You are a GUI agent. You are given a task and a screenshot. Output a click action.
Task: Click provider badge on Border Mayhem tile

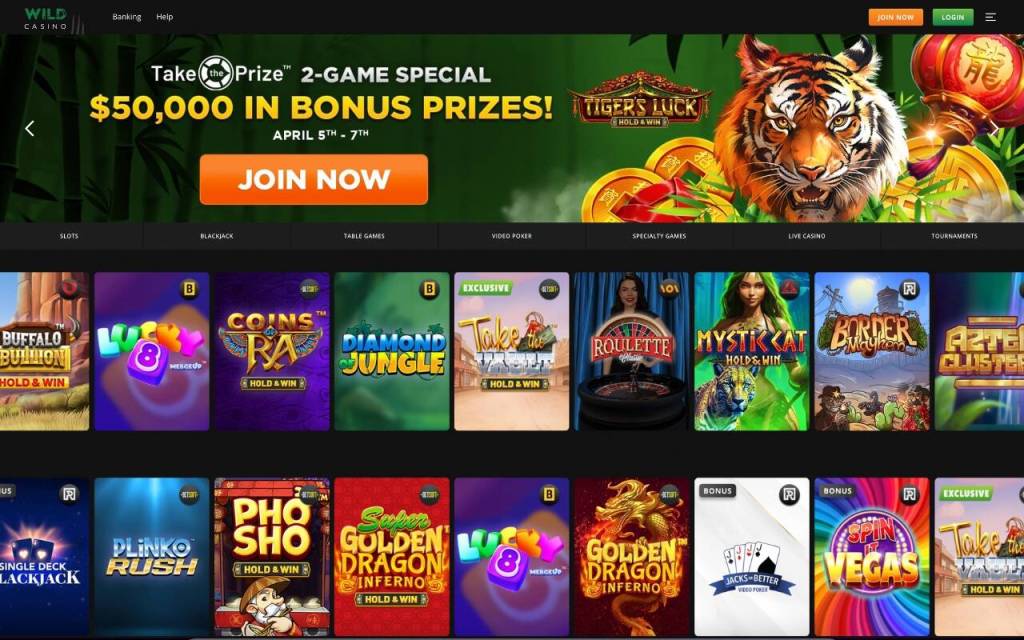coord(909,289)
